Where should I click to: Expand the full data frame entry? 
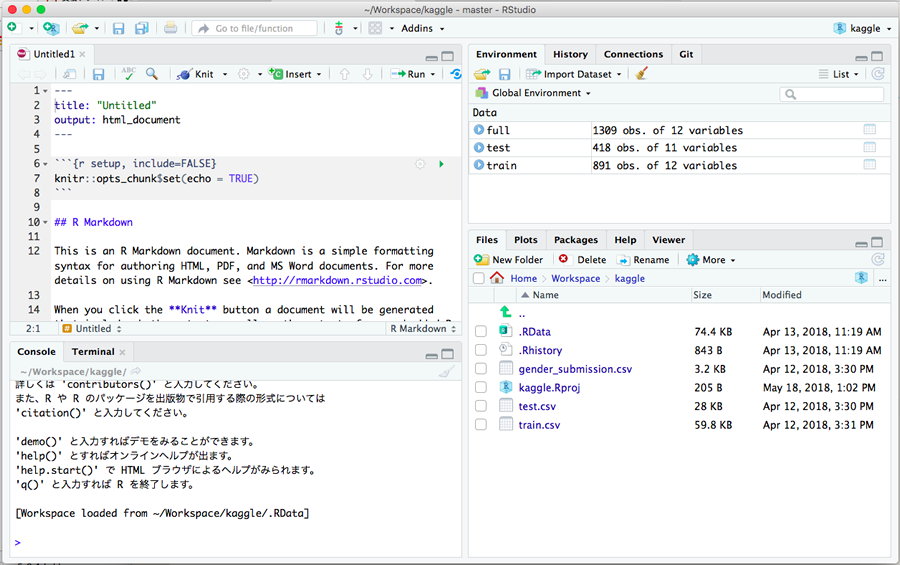pyautogui.click(x=479, y=130)
